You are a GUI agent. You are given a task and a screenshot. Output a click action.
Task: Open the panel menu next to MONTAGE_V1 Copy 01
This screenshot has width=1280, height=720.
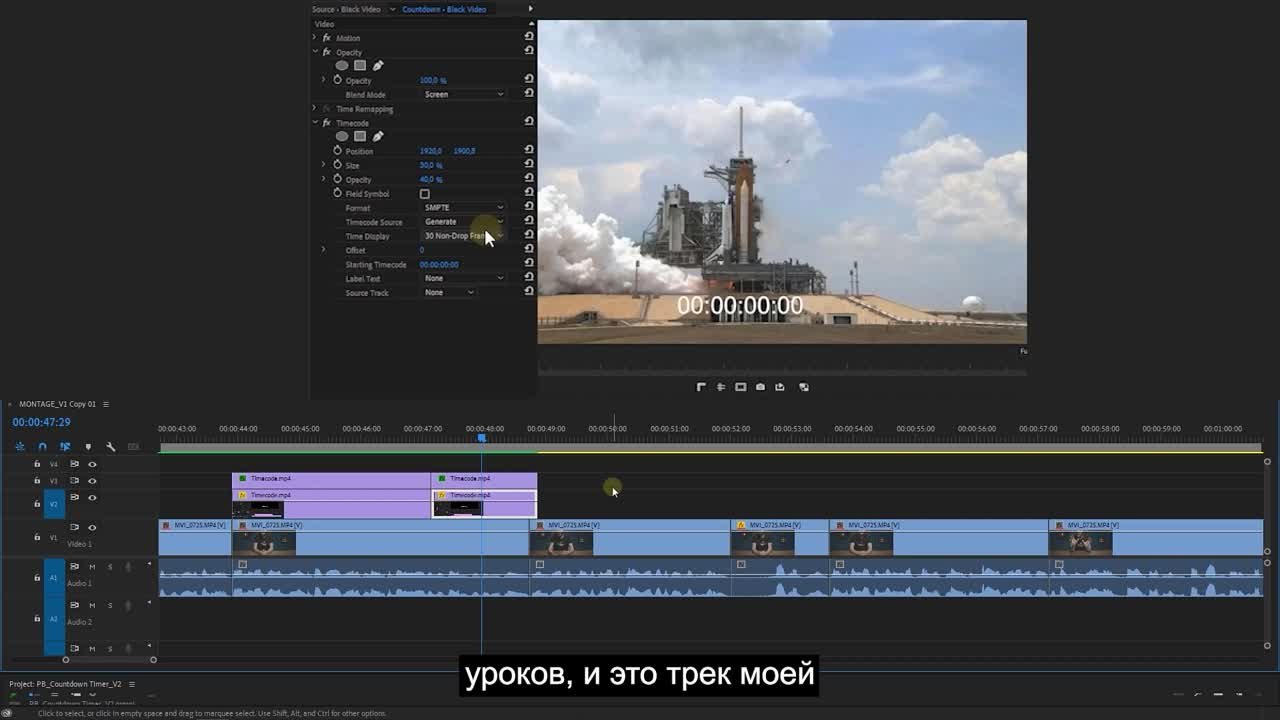point(107,404)
